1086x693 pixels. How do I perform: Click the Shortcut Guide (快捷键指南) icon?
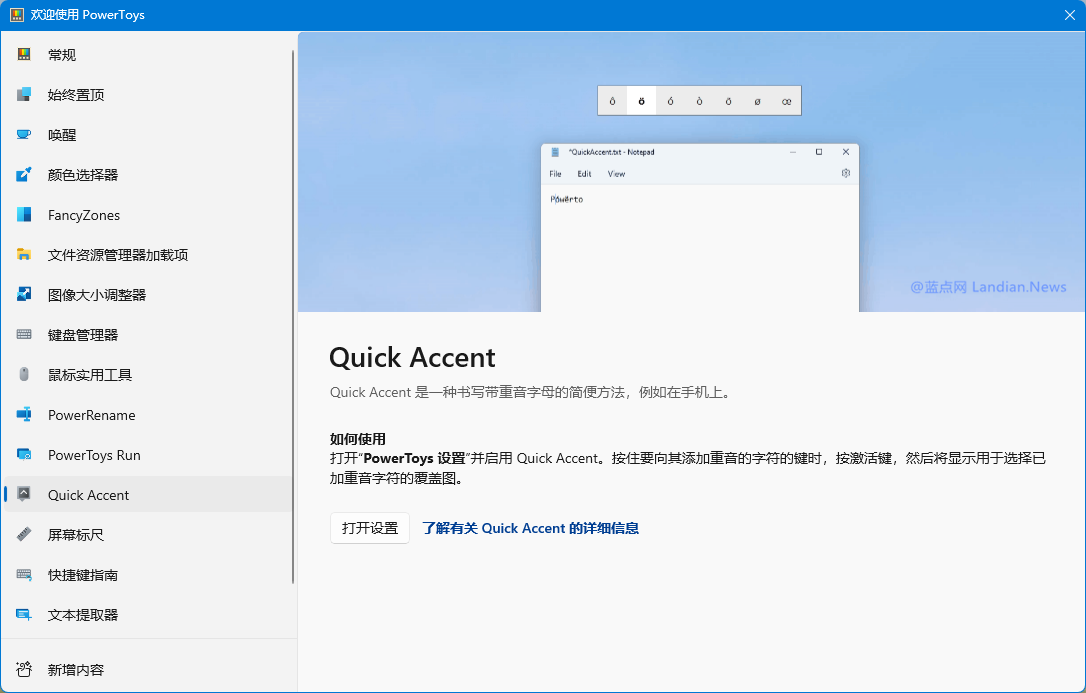pos(24,575)
